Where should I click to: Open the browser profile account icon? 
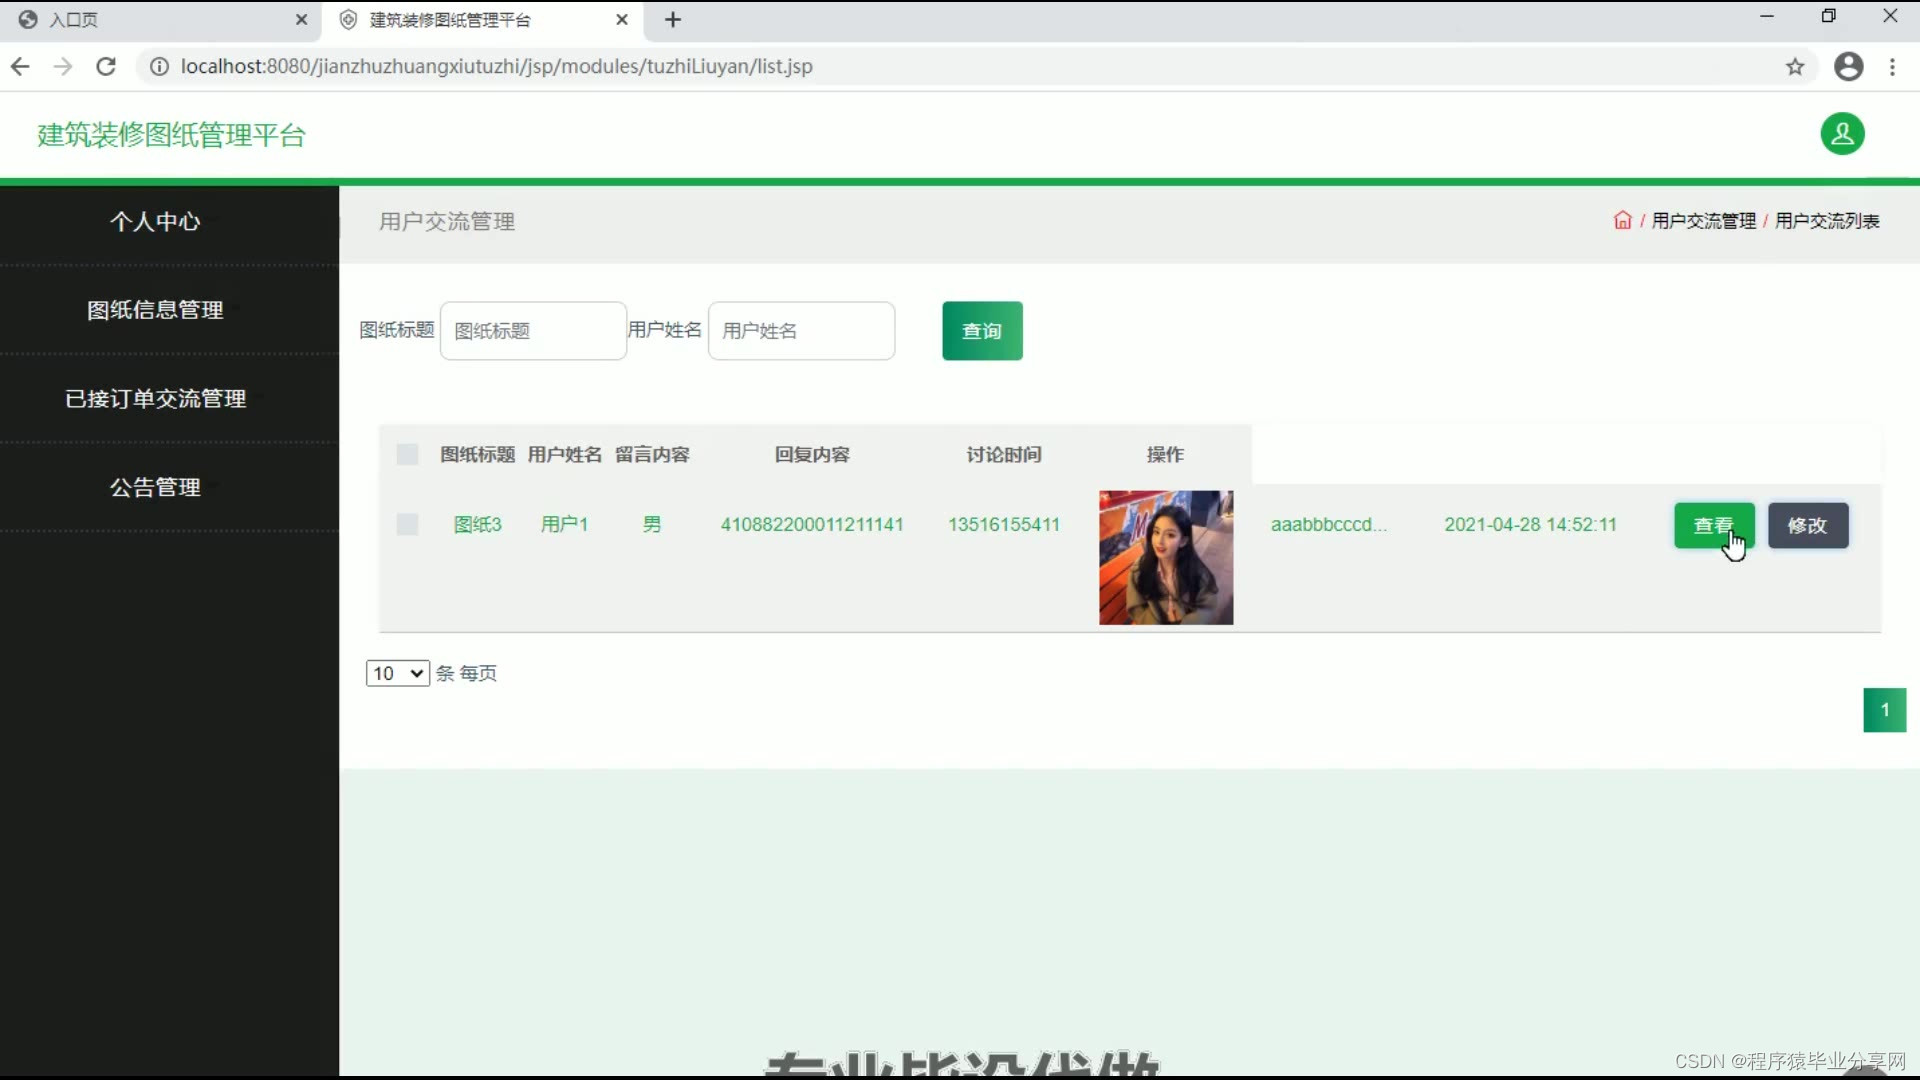1848,67
